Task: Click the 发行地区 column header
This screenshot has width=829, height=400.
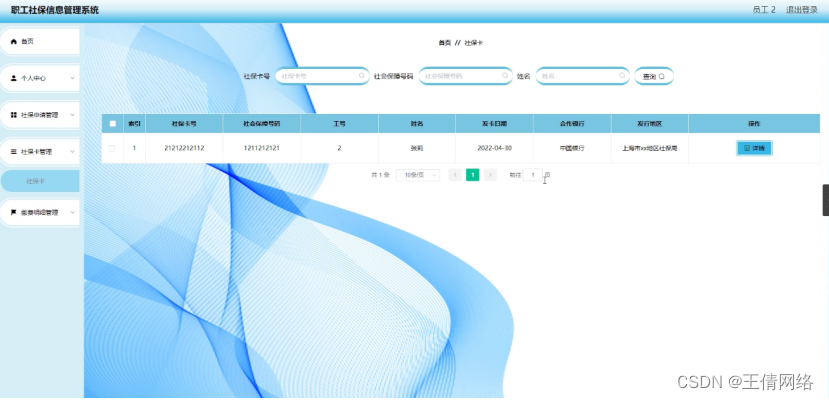Action: (x=649, y=124)
